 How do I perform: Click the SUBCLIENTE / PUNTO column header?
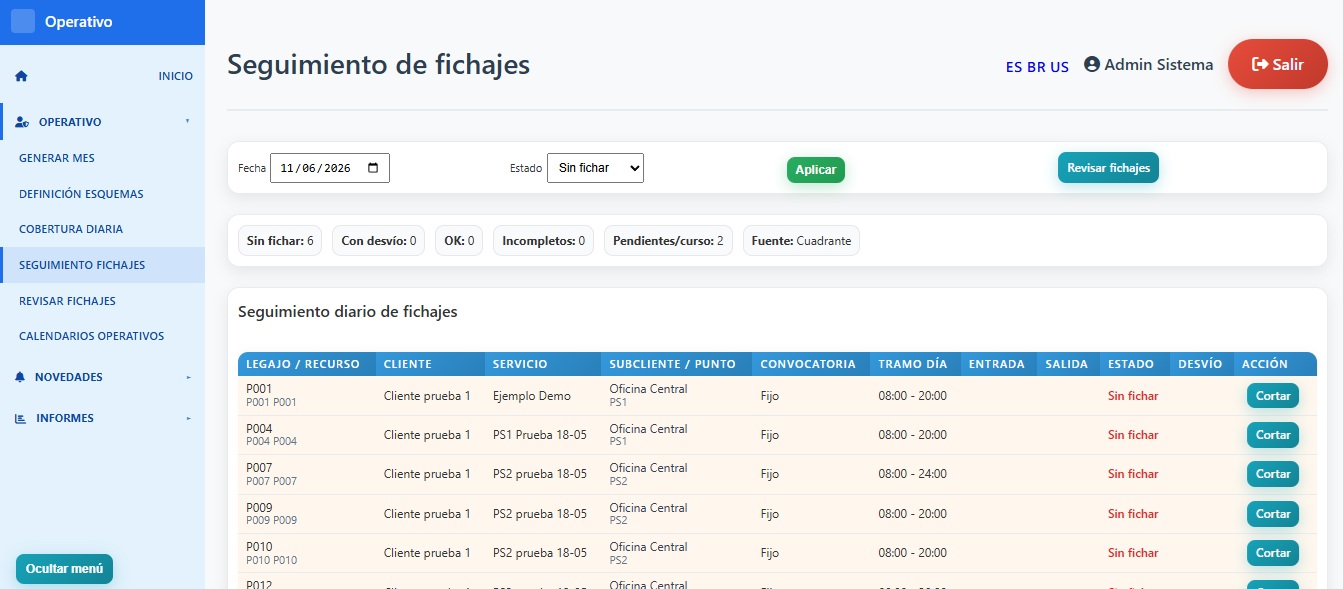(x=677, y=364)
